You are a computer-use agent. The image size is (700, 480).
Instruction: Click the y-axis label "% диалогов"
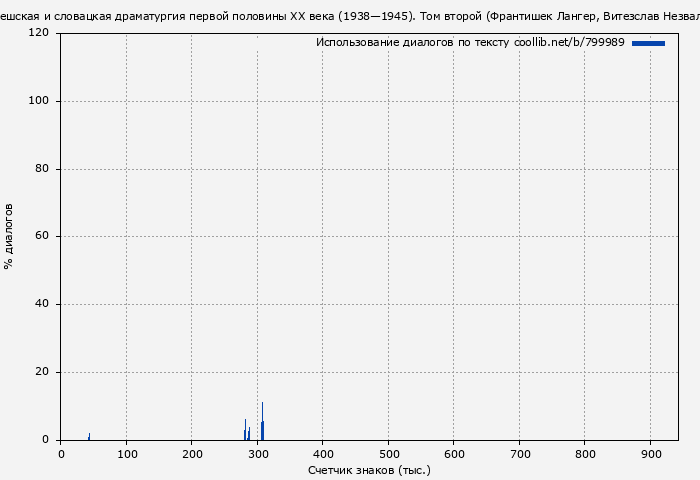pos(9,236)
